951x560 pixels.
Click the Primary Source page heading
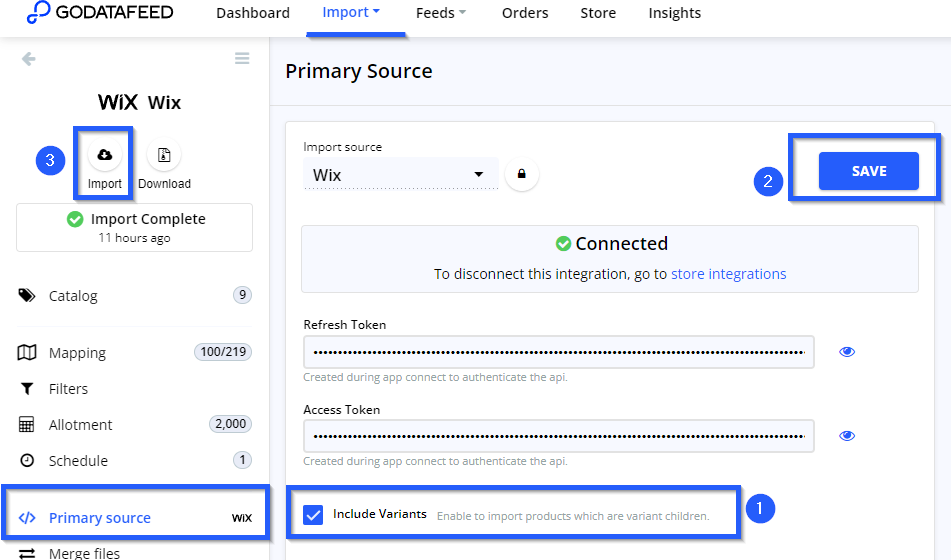coord(359,71)
